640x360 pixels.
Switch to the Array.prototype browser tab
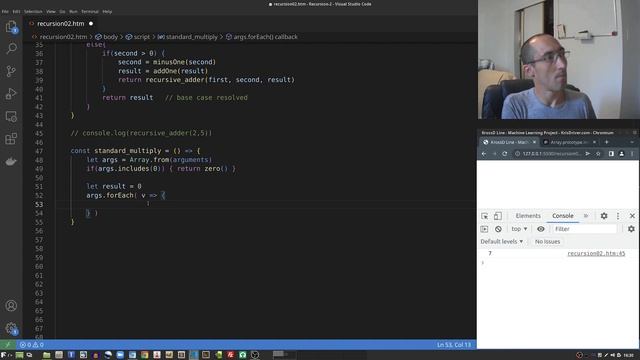click(568, 142)
